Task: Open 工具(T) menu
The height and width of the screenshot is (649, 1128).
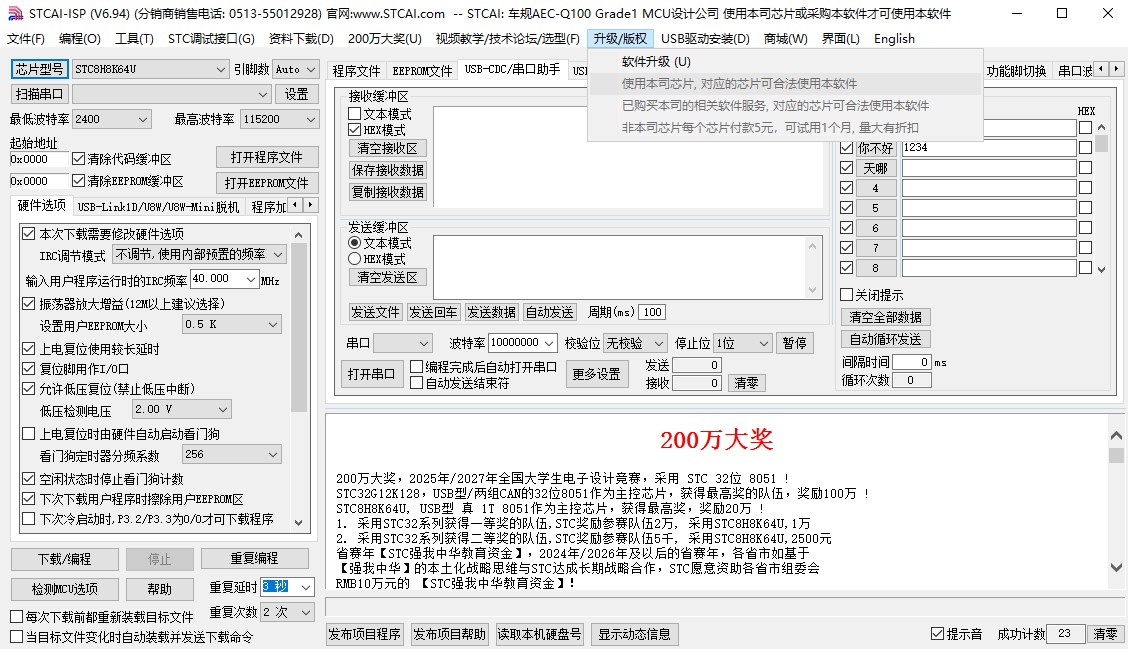Action: click(135, 39)
